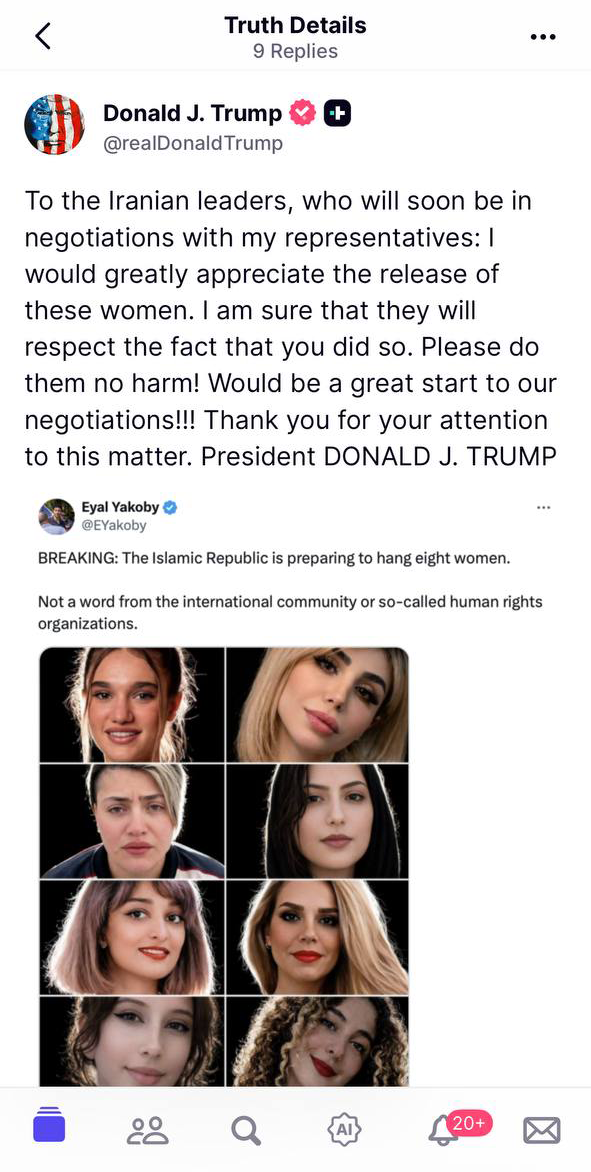Tap the plus badge next to Donald J. Trump
Screen dimensions: 591x1172
[337, 113]
